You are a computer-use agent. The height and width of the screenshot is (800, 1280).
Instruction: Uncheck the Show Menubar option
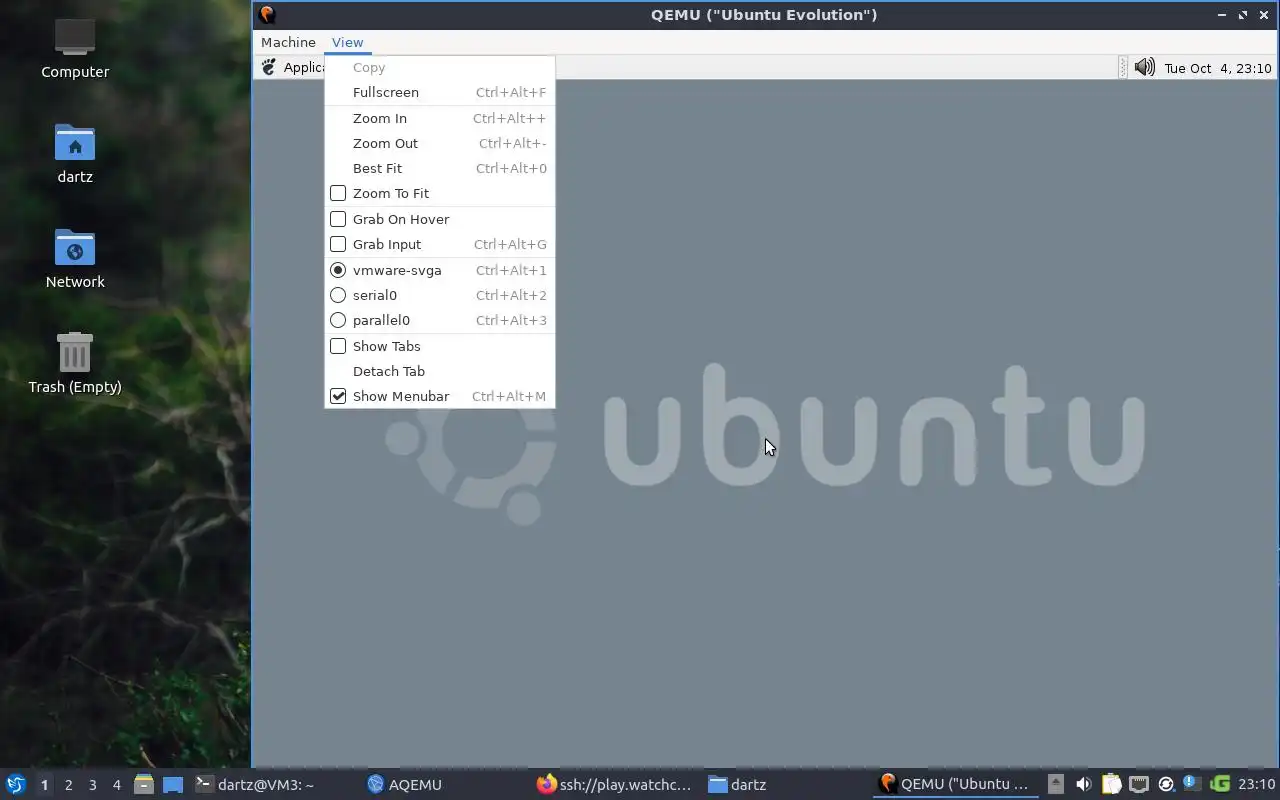[x=338, y=396]
